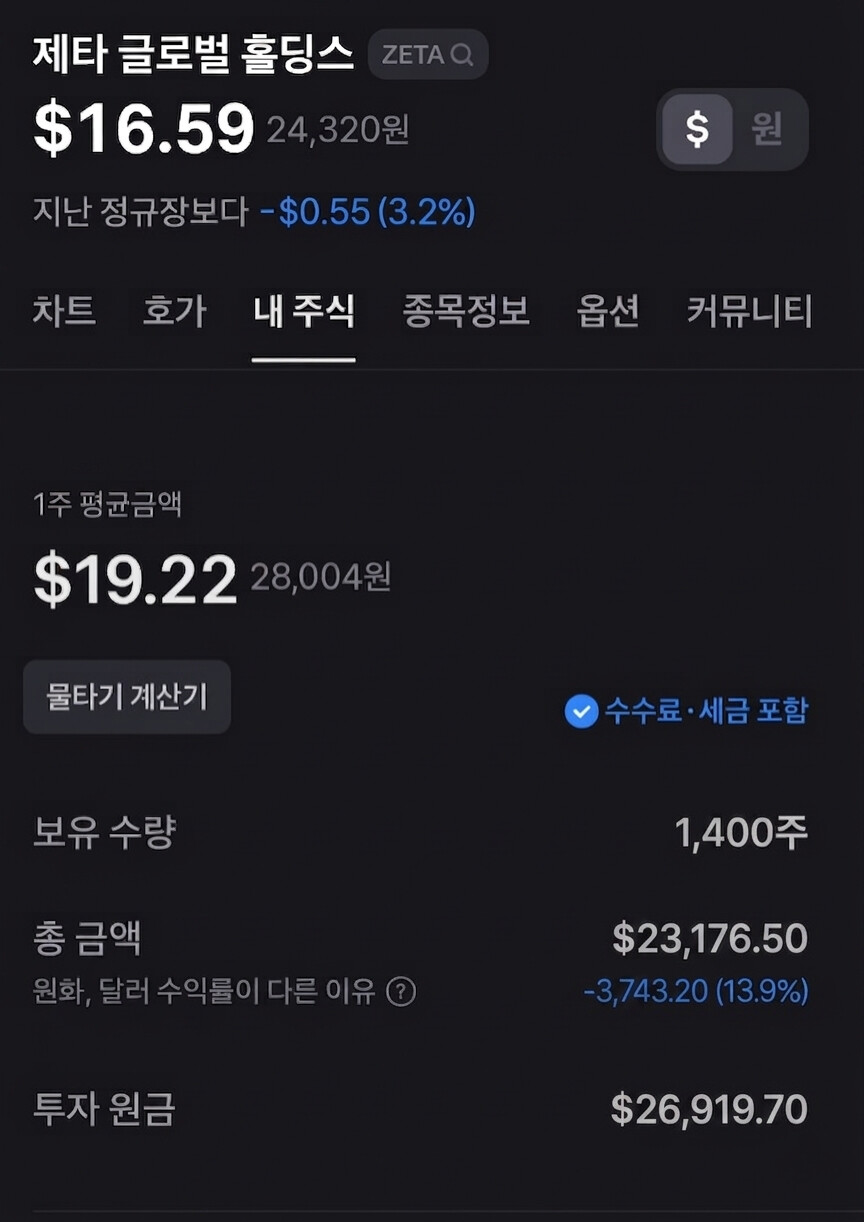Tap the average price $19.22
Viewport: 864px width, 1222px height.
click(135, 579)
